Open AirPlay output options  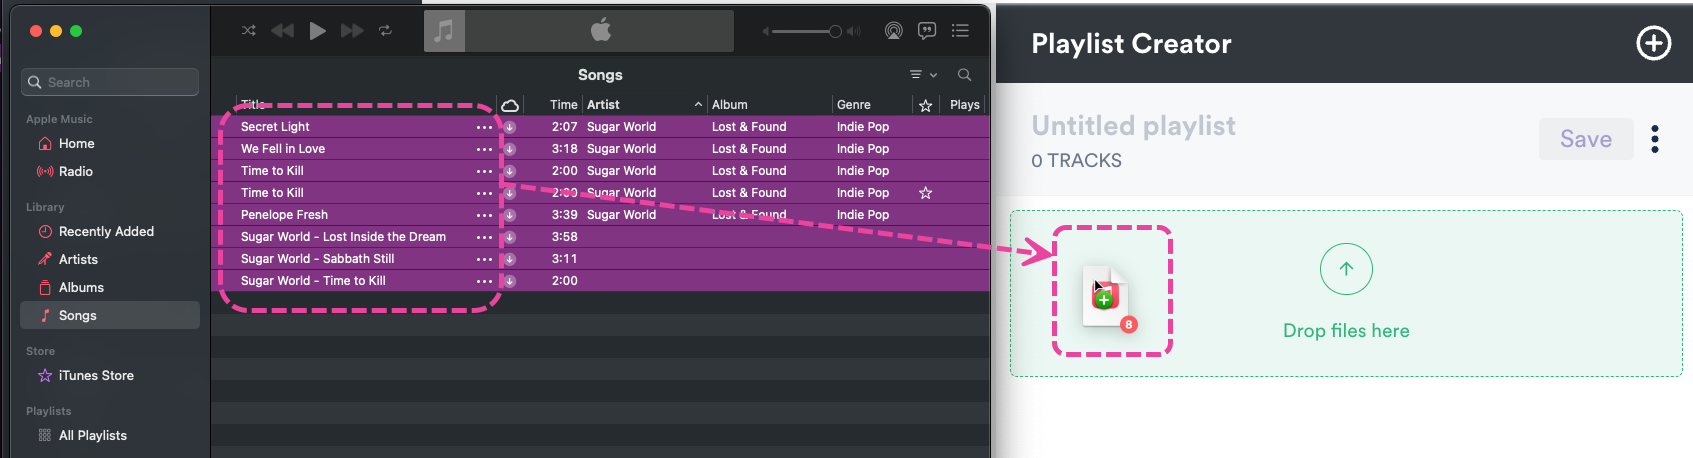point(894,31)
